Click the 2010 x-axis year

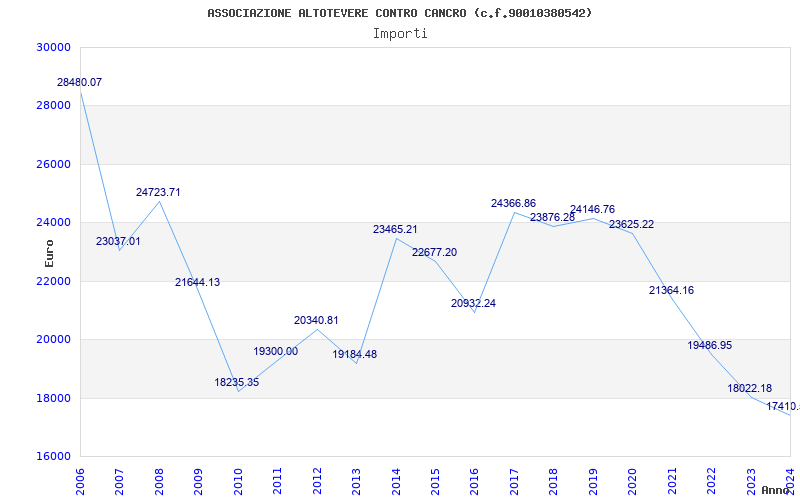click(238, 481)
